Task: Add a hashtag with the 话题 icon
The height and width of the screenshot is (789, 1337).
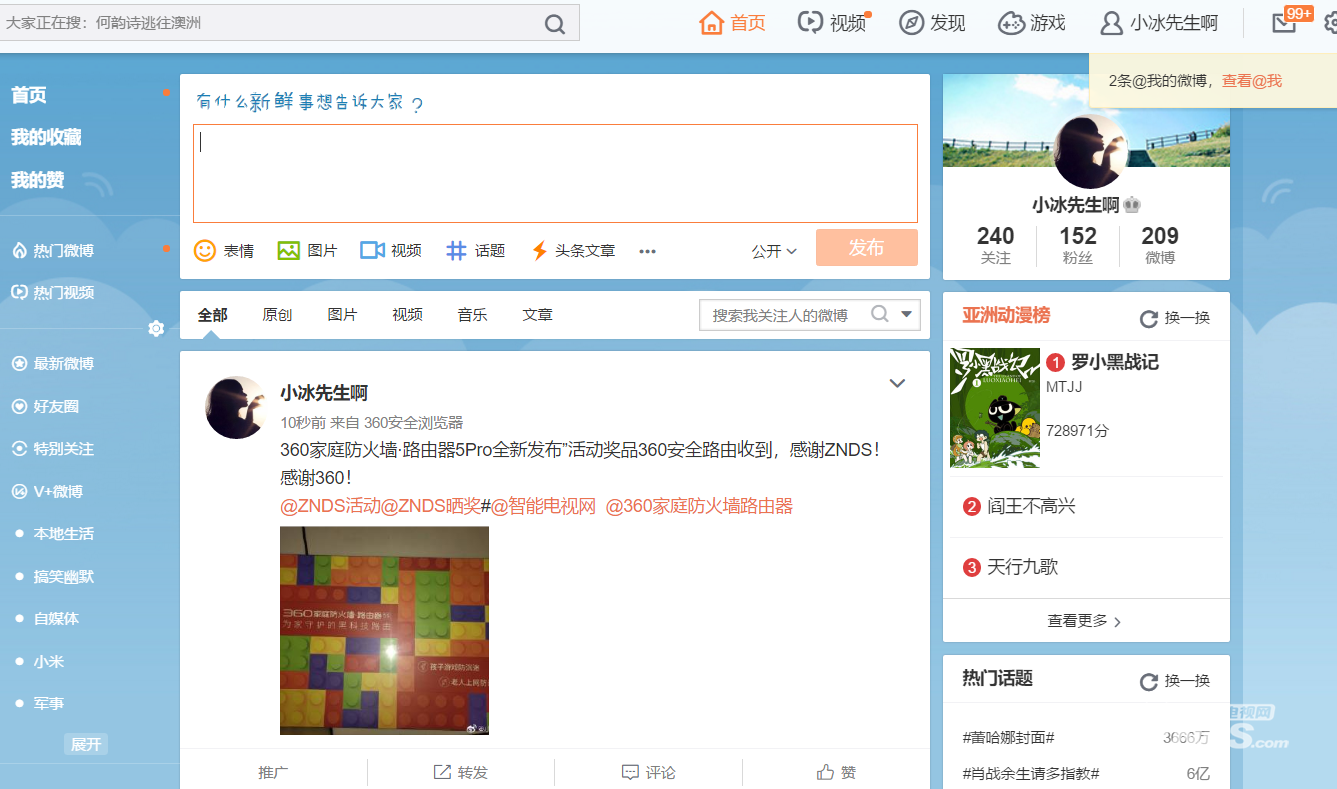Action: [x=456, y=250]
